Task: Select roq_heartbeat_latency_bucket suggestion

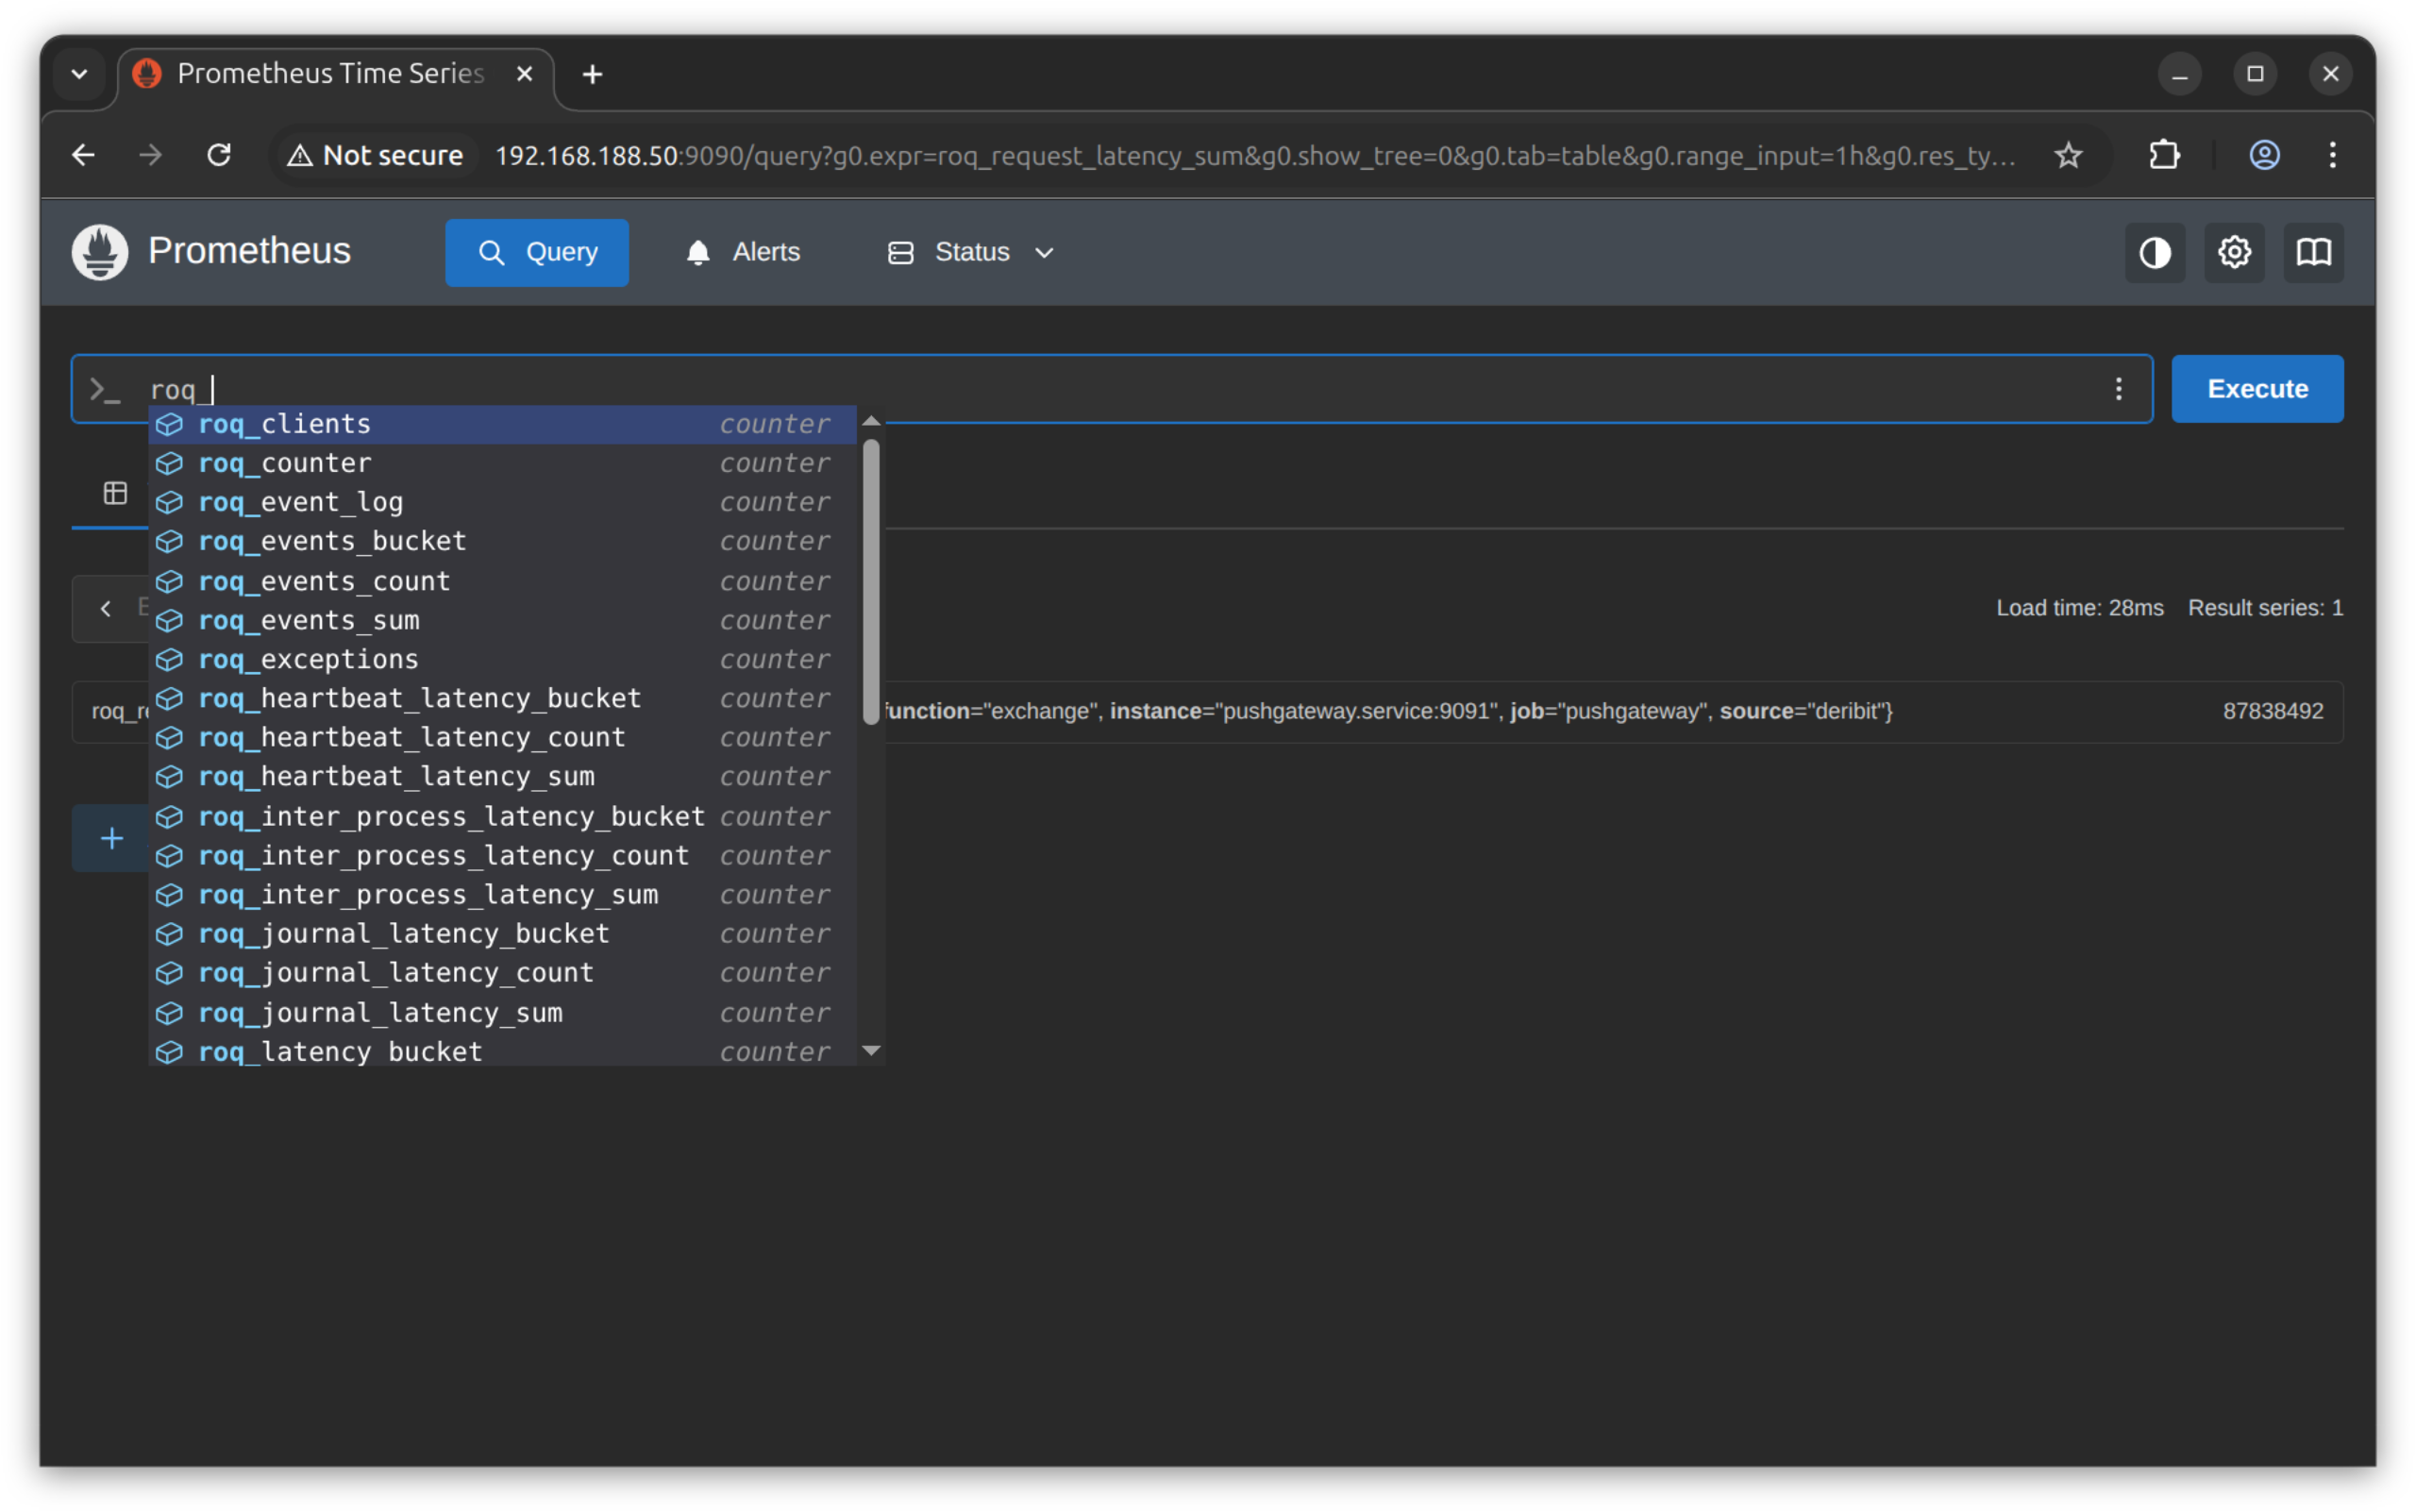Action: coord(502,698)
